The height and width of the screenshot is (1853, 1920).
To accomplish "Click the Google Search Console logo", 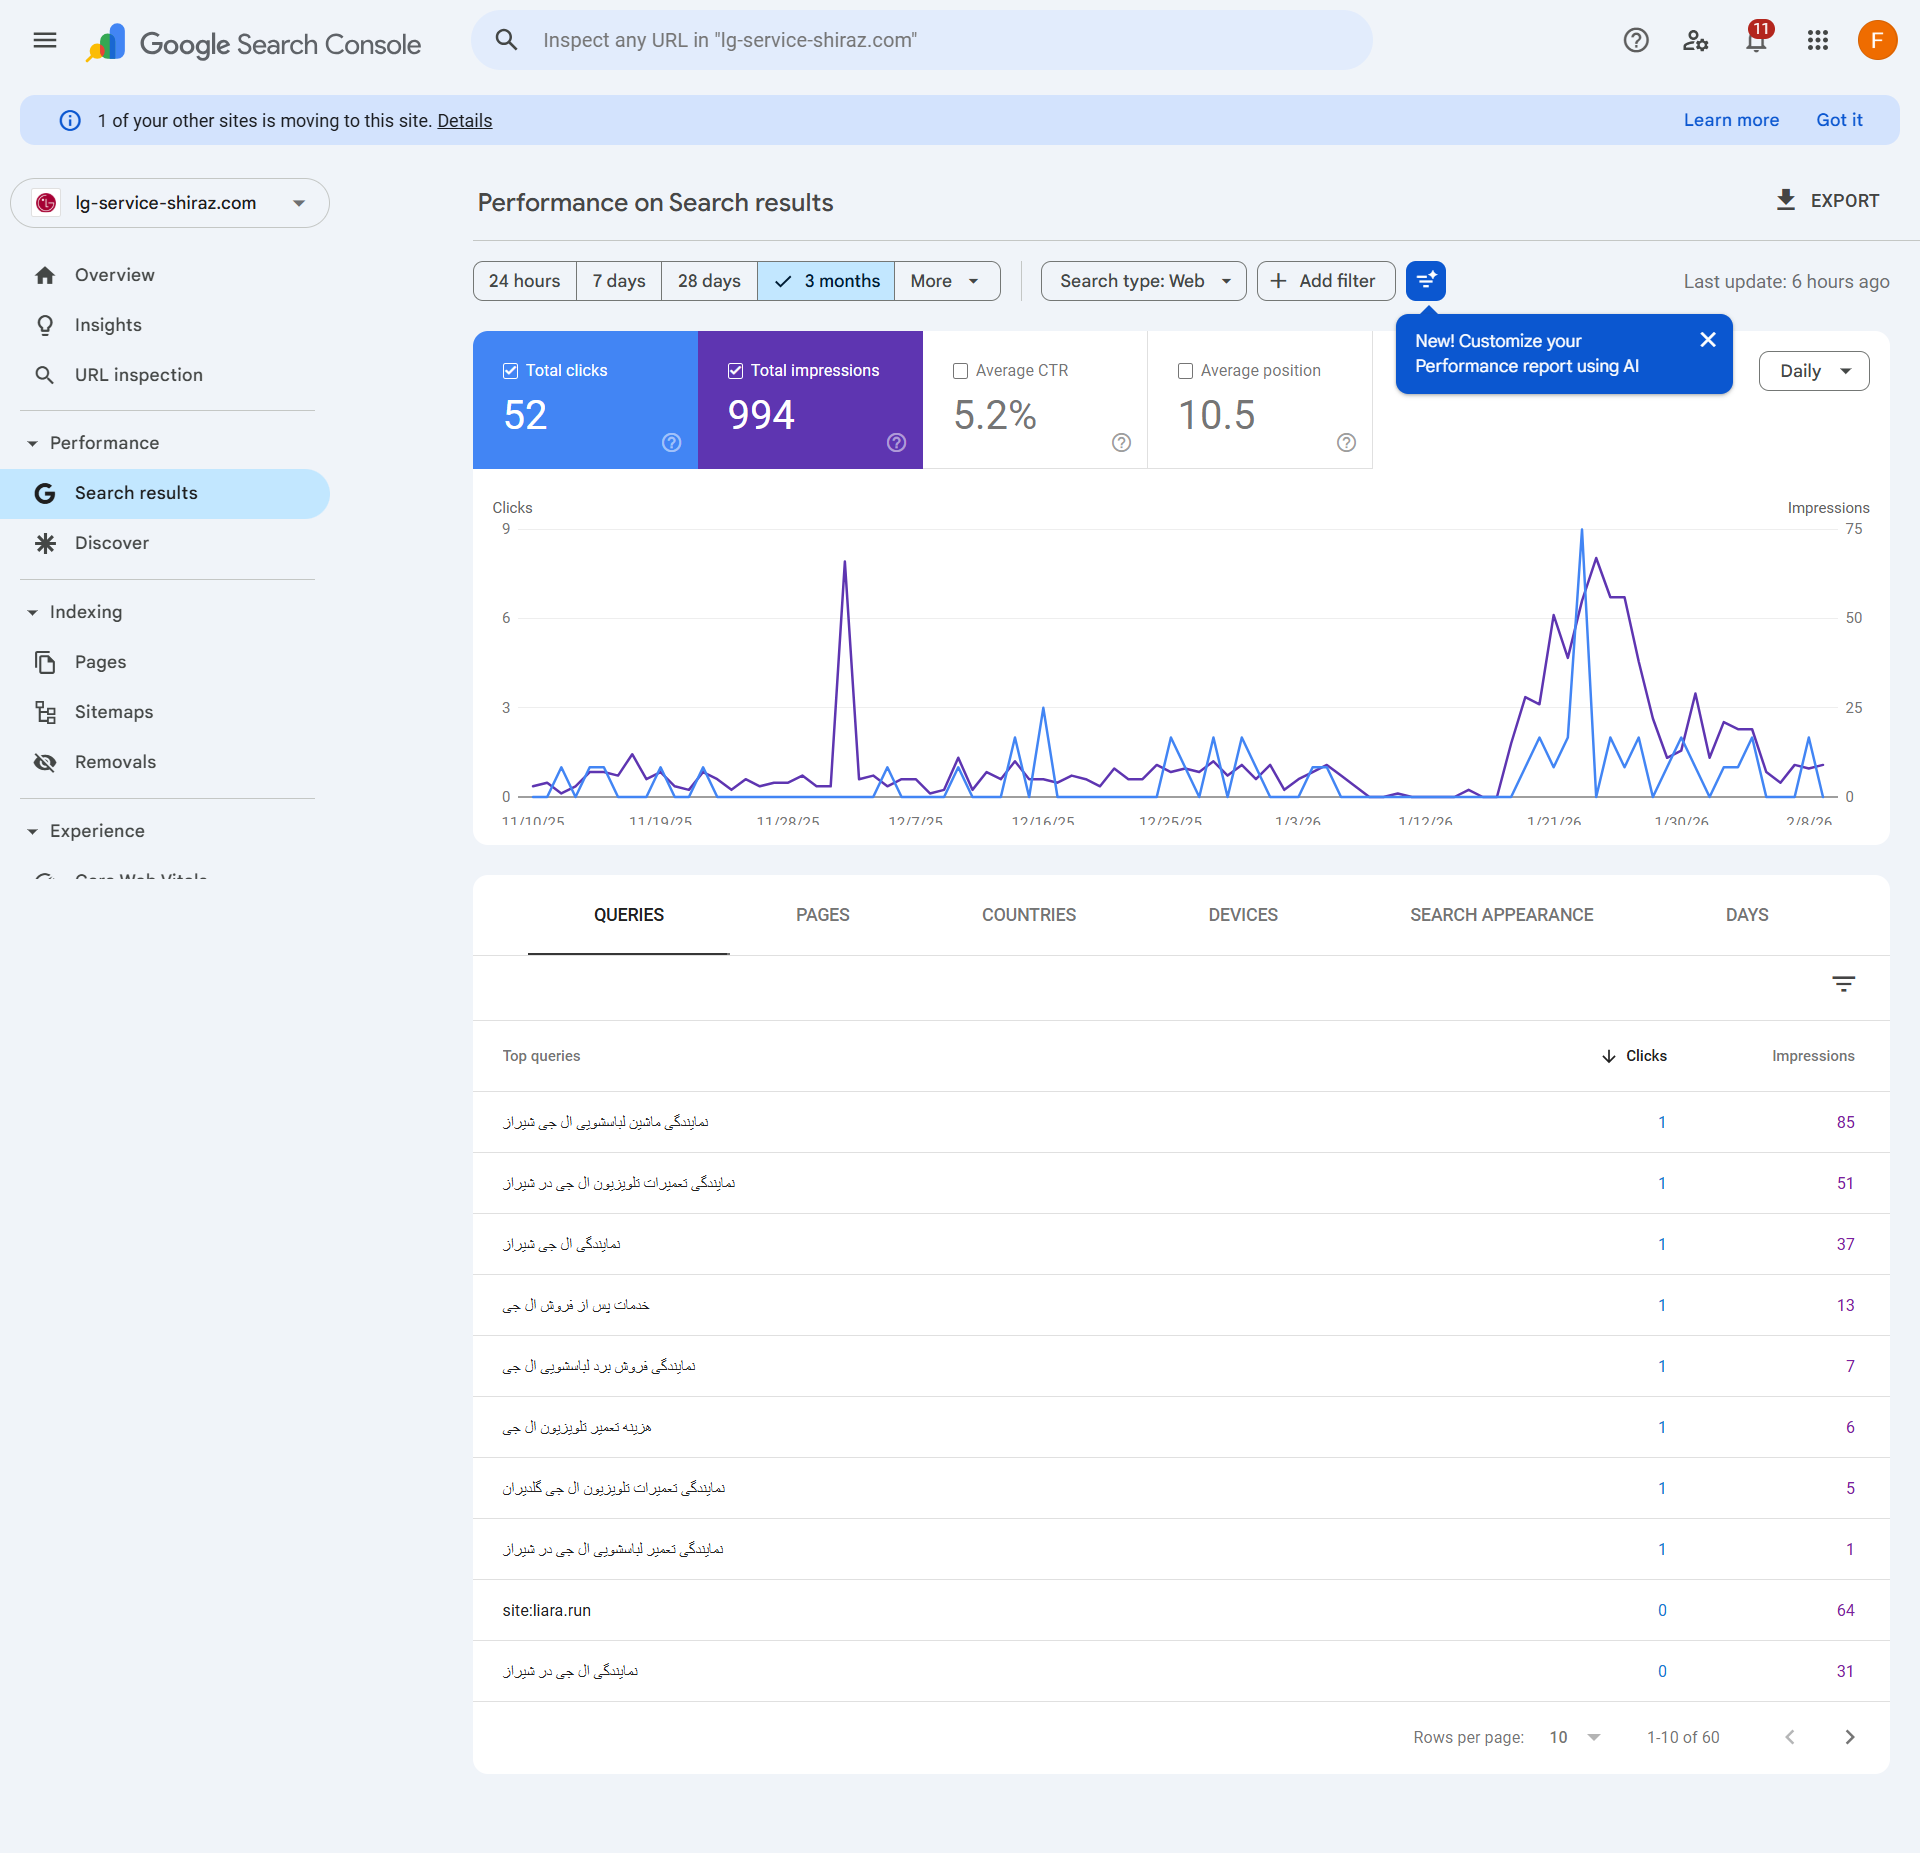I will (253, 43).
